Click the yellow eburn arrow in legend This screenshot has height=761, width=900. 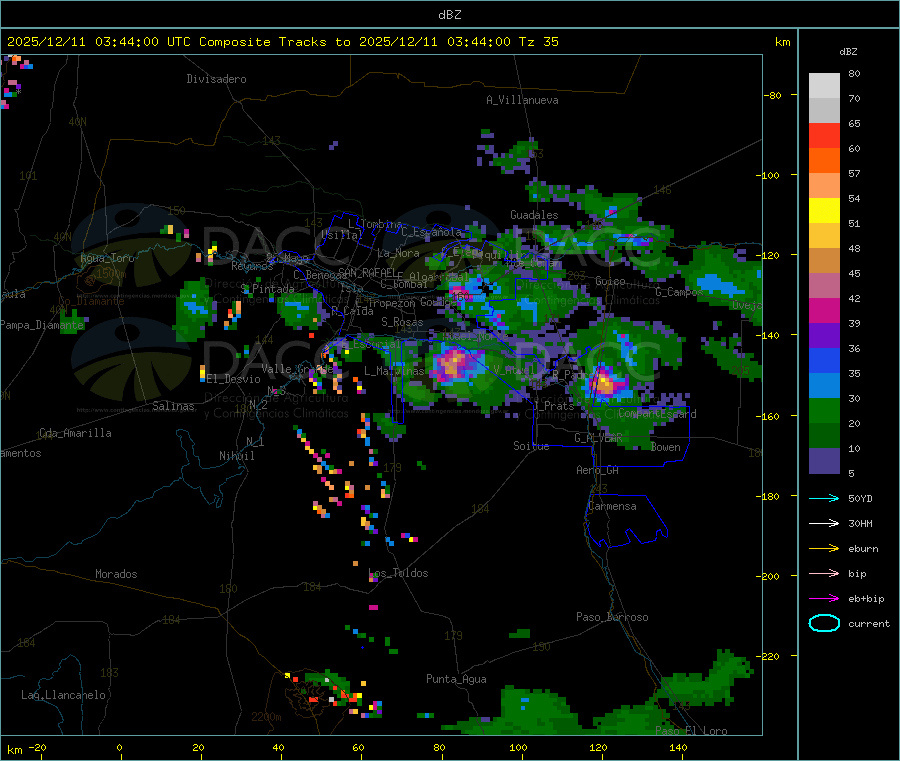click(x=824, y=549)
